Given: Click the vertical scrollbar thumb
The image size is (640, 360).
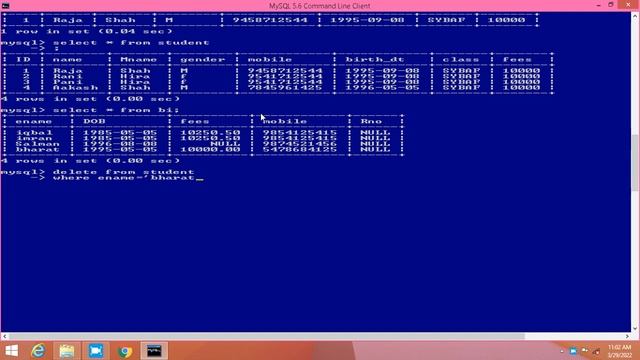Looking at the screenshot, I should [635, 162].
